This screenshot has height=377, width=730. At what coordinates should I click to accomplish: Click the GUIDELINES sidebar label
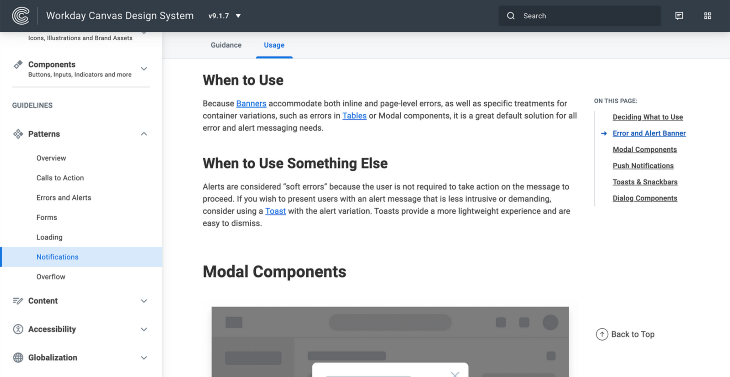(32, 106)
